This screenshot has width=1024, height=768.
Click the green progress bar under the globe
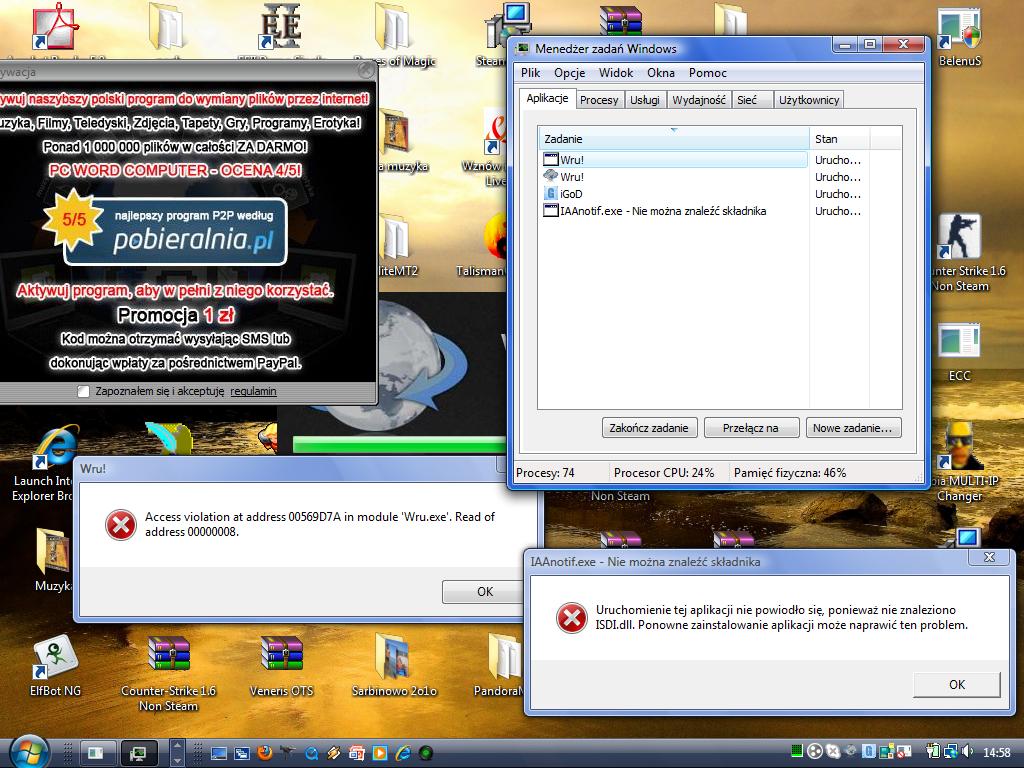[x=400, y=445]
